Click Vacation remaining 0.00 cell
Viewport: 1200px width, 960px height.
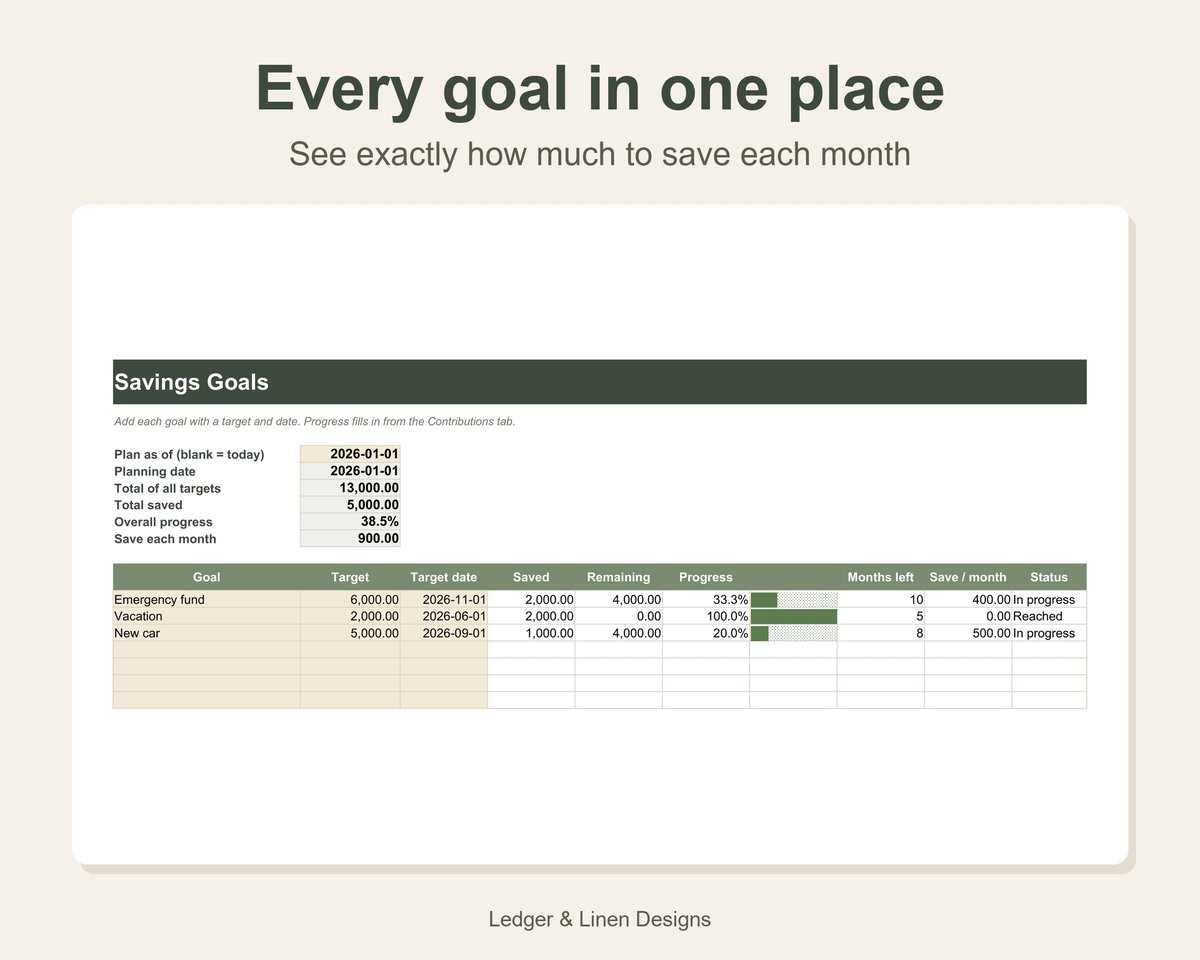[x=618, y=617]
